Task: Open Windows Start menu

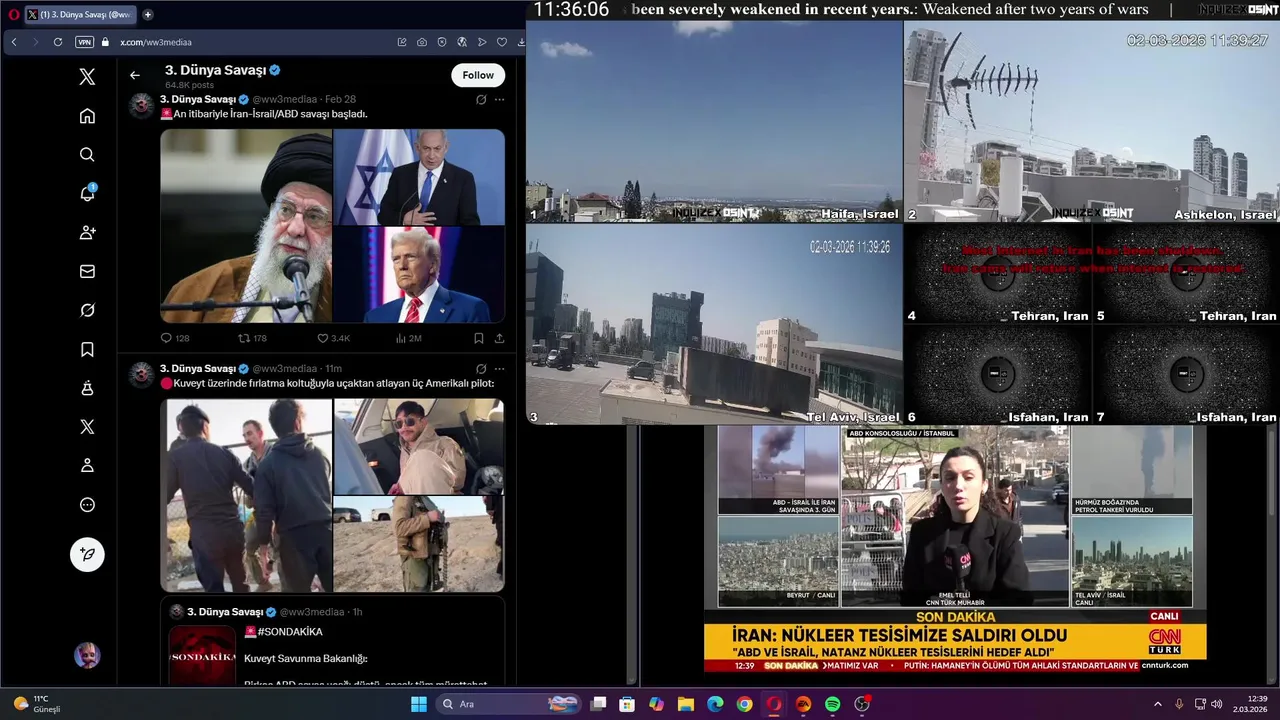Action: click(x=419, y=704)
